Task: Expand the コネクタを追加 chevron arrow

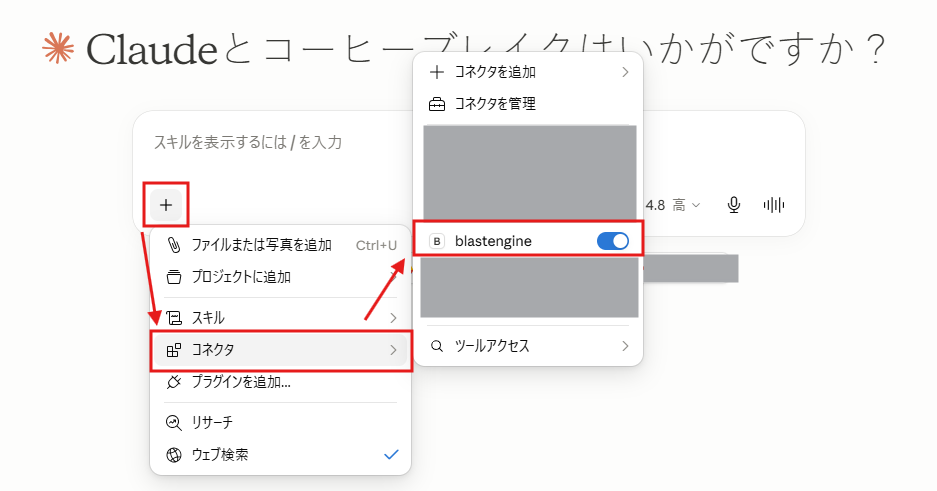Action: (x=625, y=72)
